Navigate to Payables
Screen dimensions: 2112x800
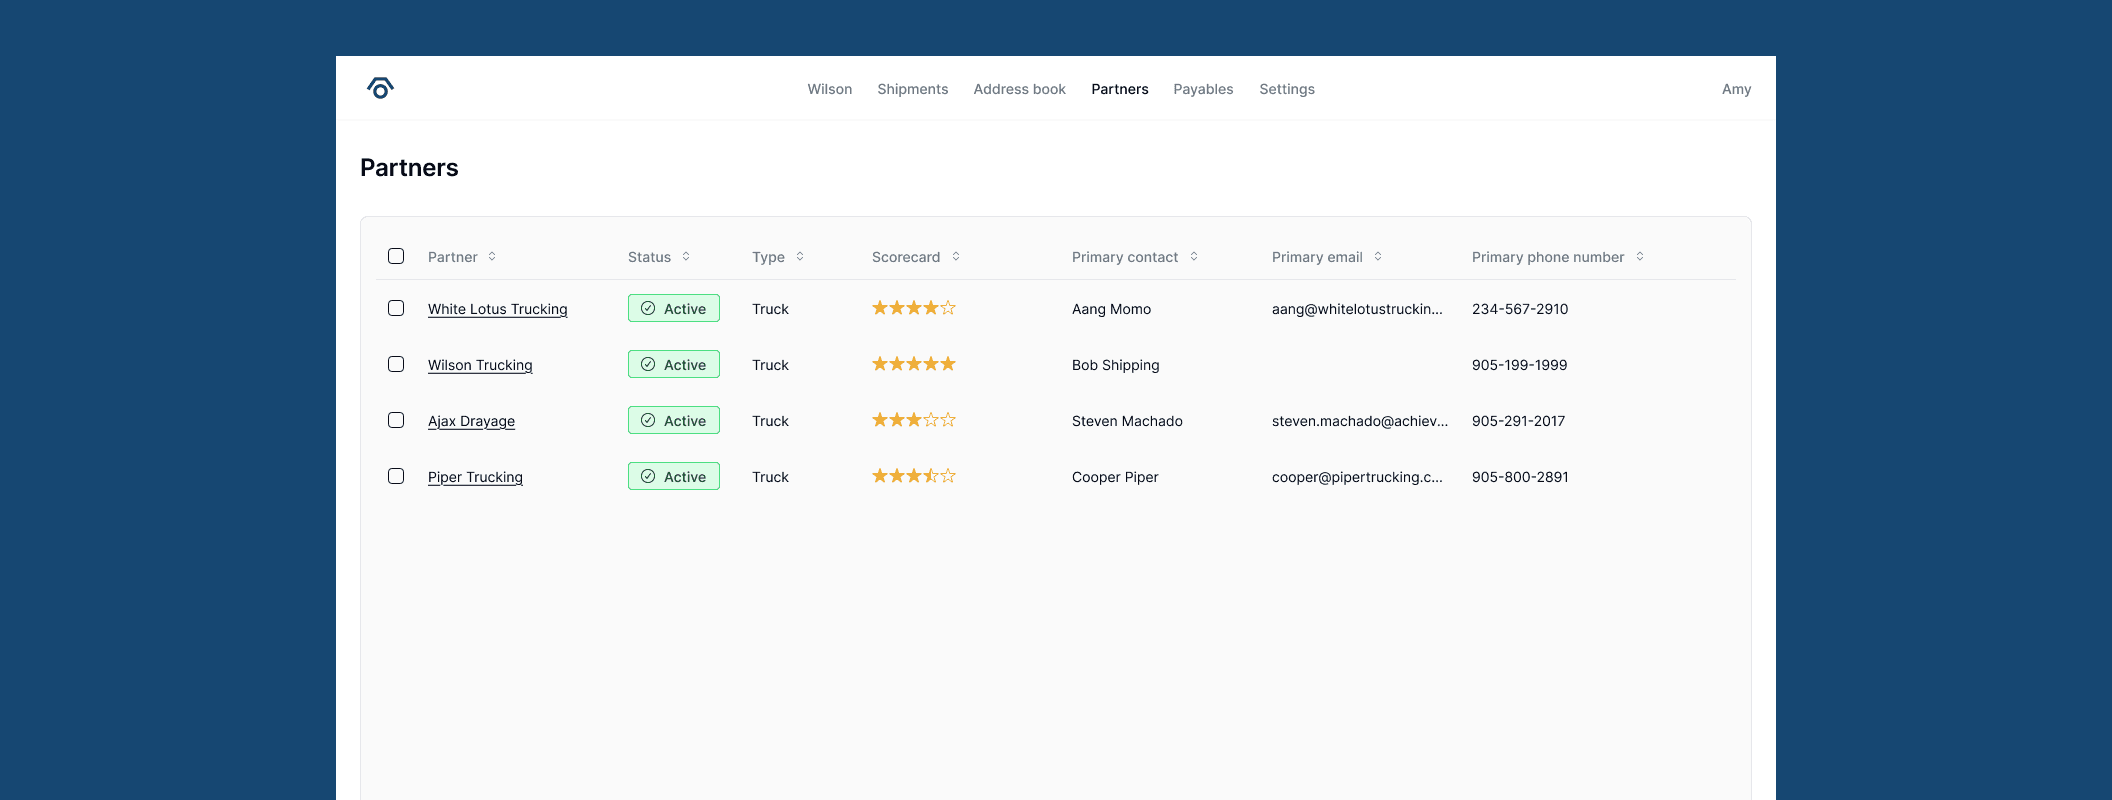[x=1203, y=89]
